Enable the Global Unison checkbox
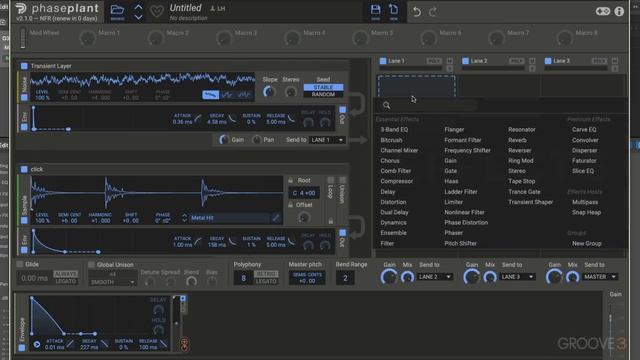640x360 pixels. 91,264
